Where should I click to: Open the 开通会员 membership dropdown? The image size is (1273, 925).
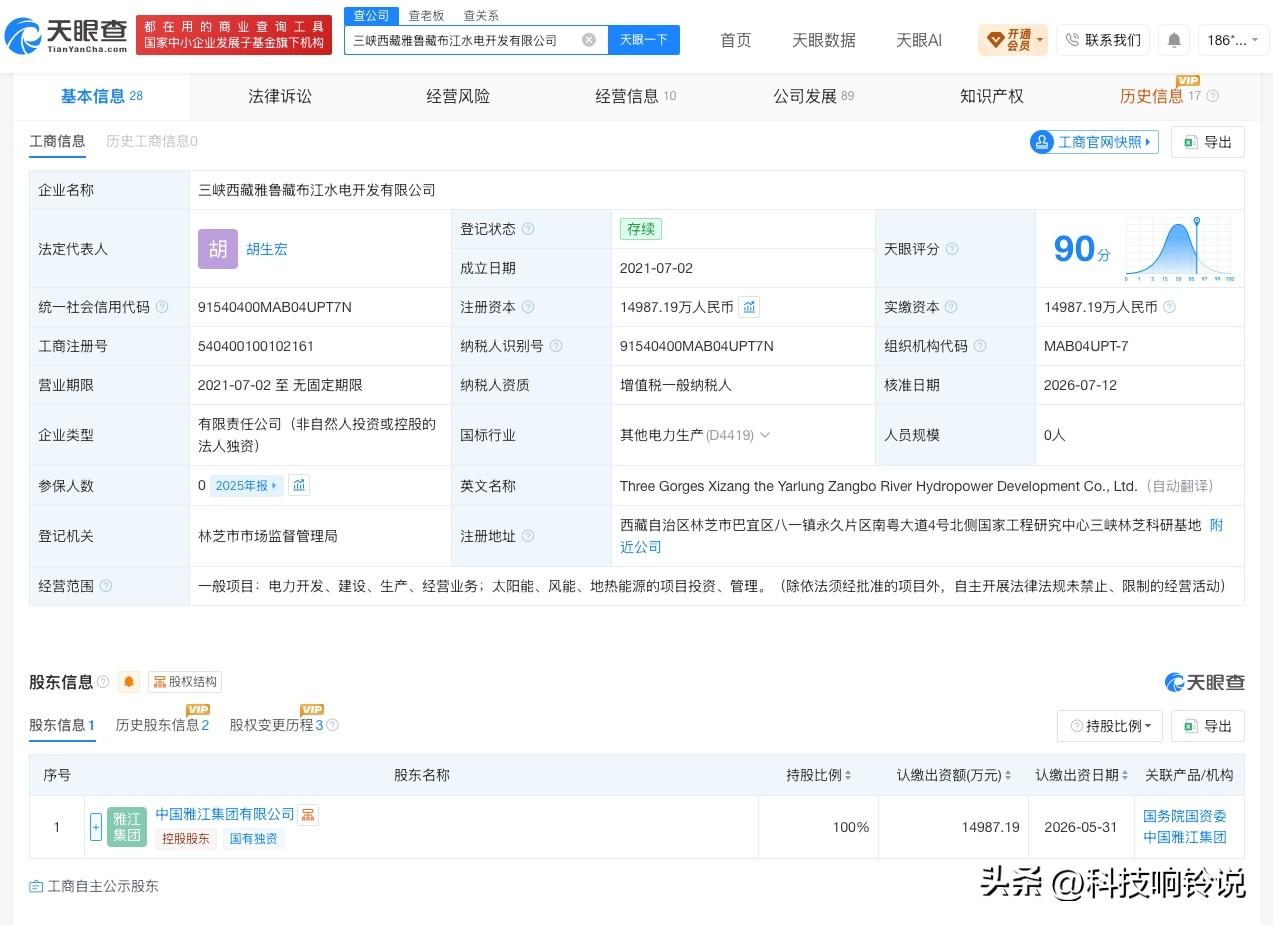point(1013,40)
